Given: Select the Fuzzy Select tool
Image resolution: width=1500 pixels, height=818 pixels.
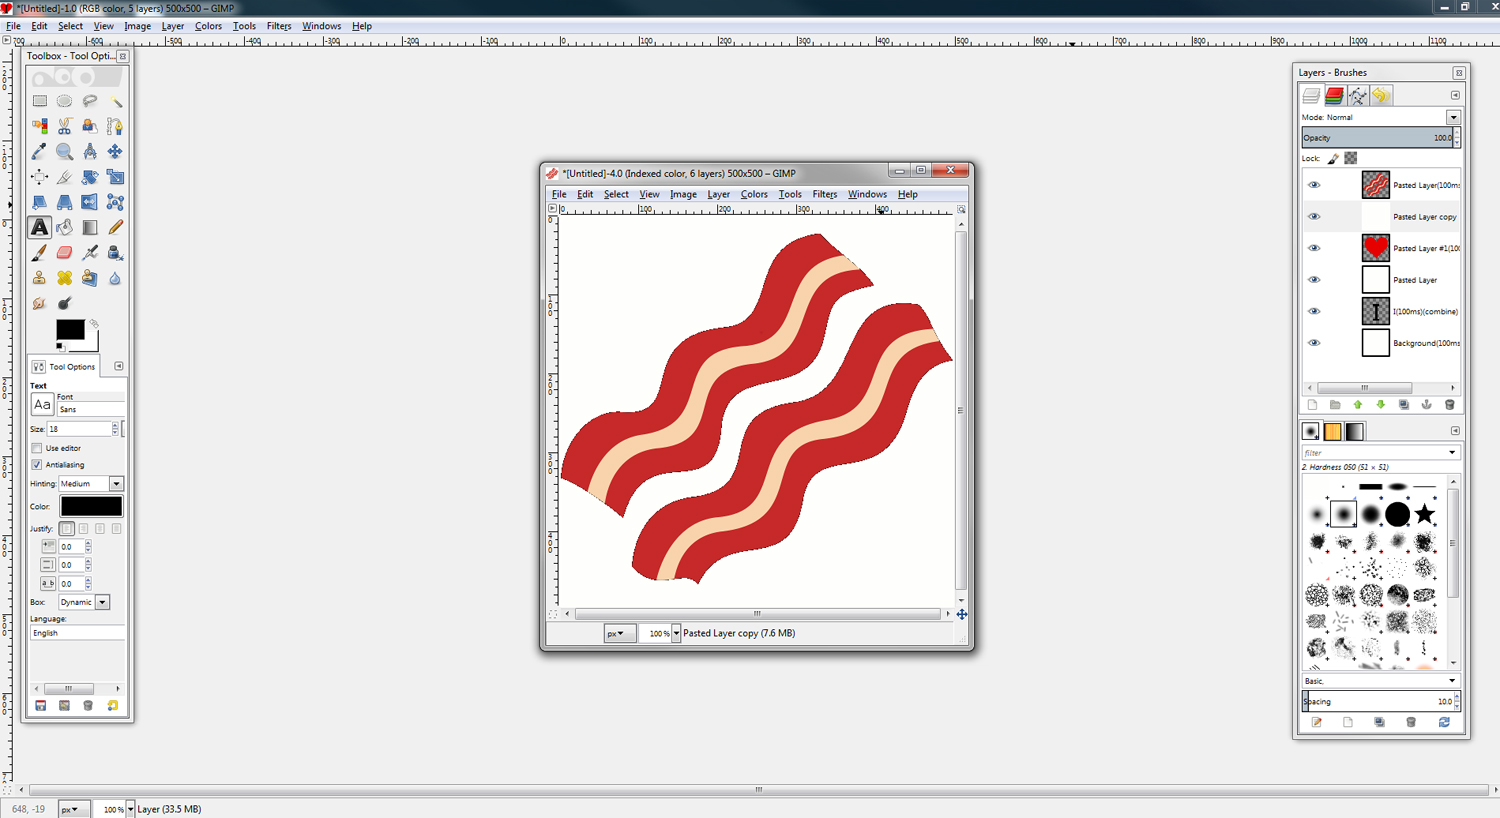Looking at the screenshot, I should click(114, 101).
